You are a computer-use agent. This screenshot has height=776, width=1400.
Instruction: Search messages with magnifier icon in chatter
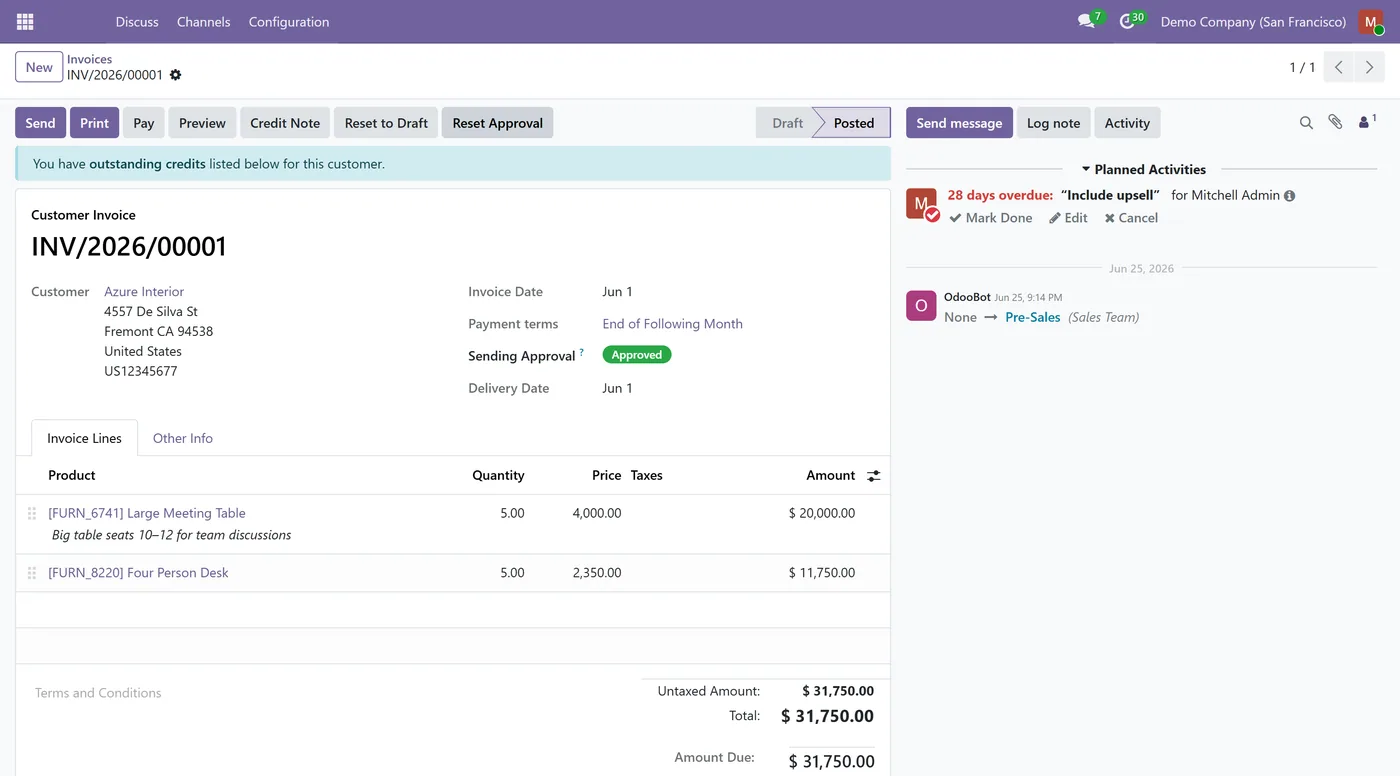coord(1306,123)
